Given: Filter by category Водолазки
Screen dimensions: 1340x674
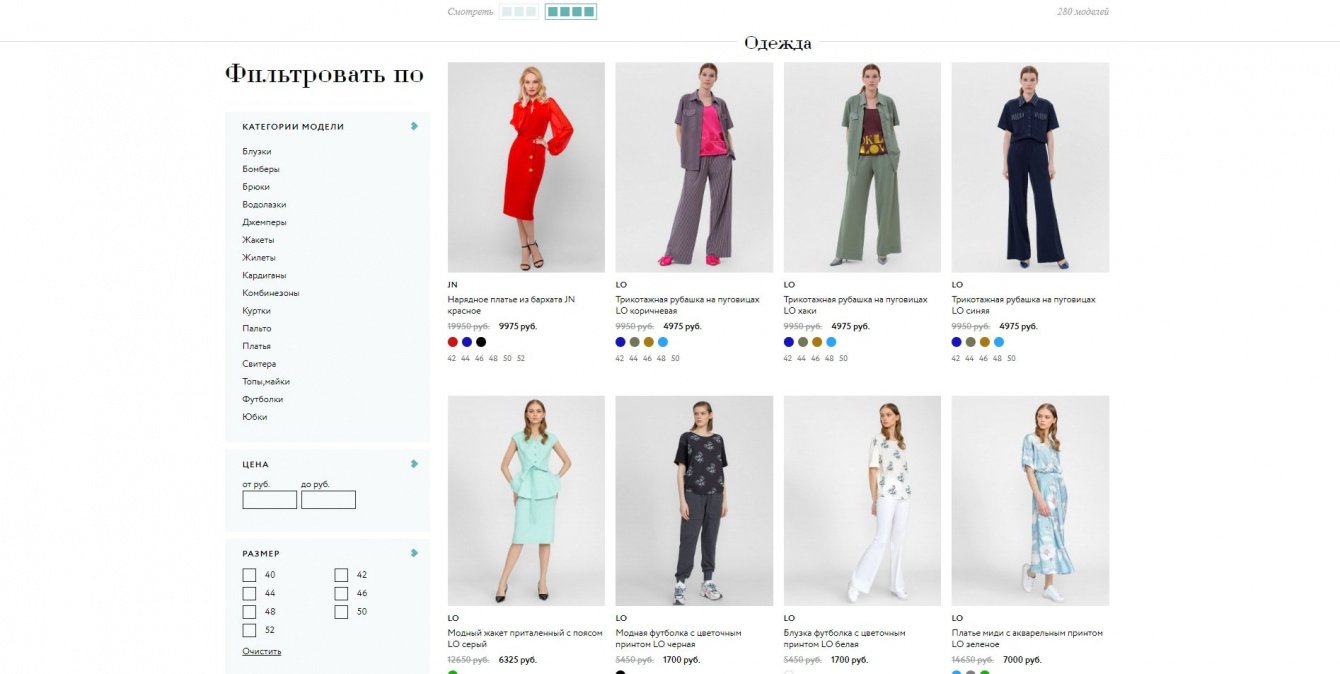Looking at the screenshot, I should point(264,204).
